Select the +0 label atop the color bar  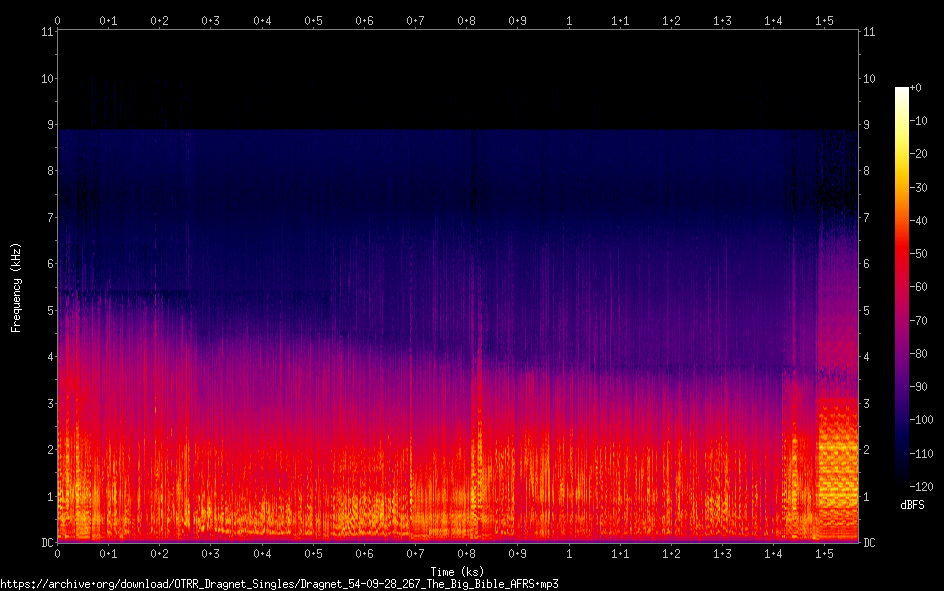[917, 88]
